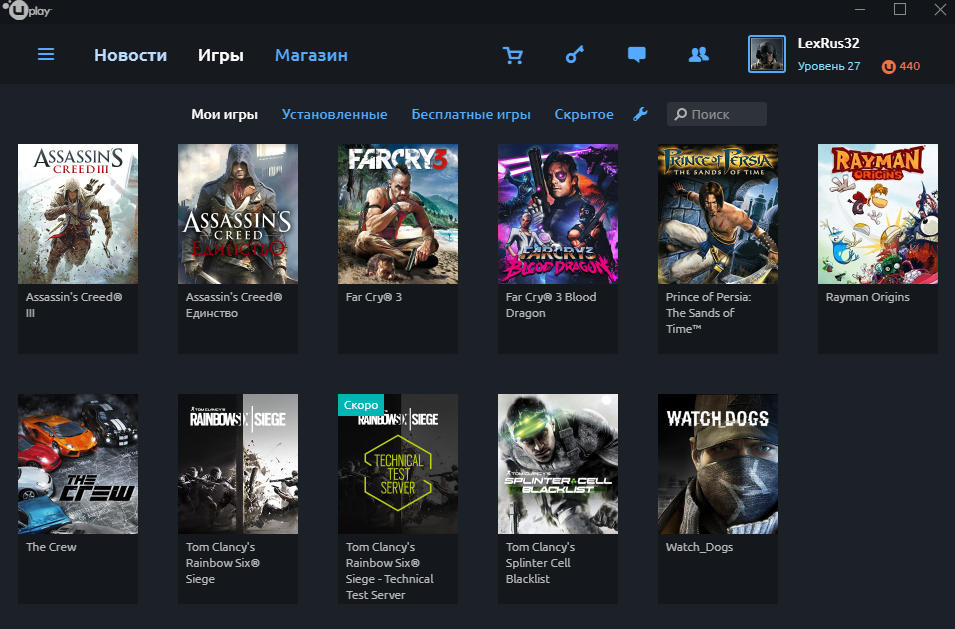Viewport: 955px width, 629px height.
Task: Close the Uplay window
Action: (940, 10)
